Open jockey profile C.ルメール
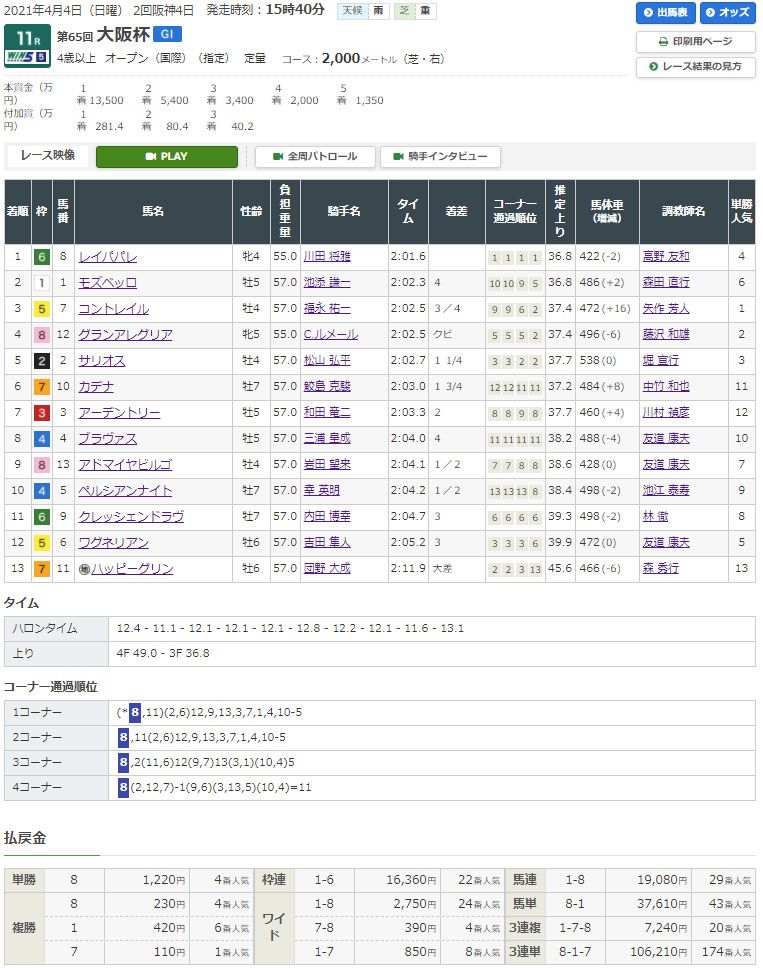The image size is (763, 972). pyautogui.click(x=329, y=335)
